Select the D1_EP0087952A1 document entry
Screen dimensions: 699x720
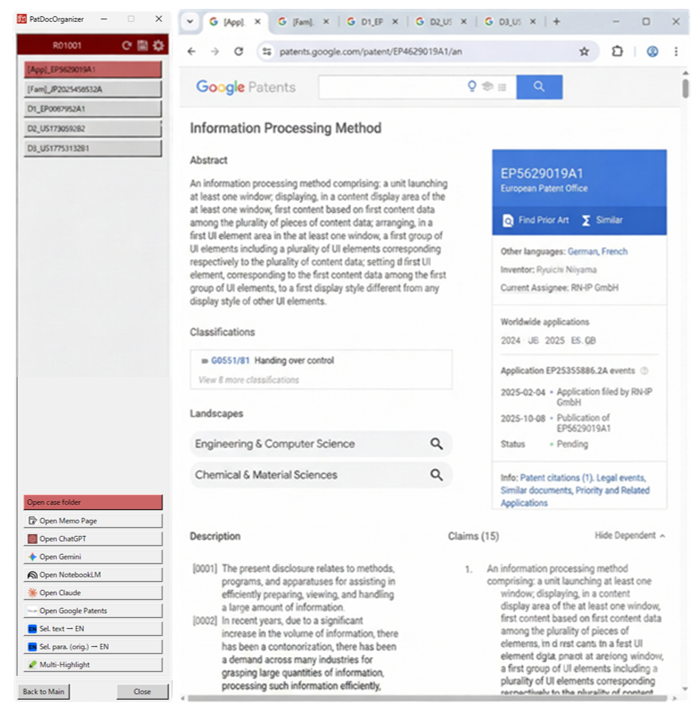click(93, 109)
